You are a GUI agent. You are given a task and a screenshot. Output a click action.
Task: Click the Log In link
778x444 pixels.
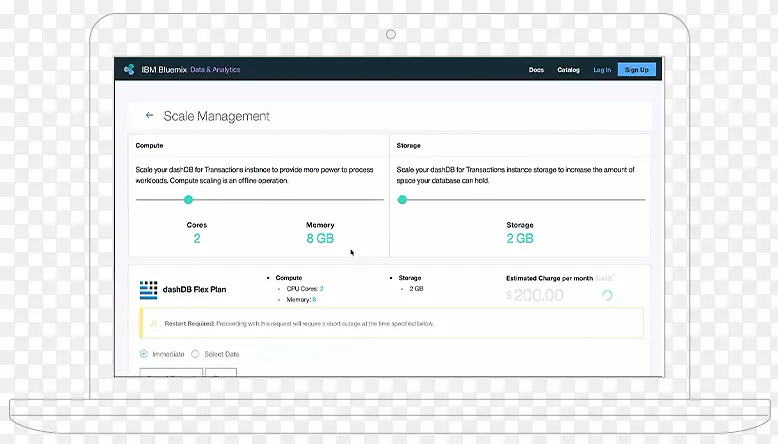pyautogui.click(x=602, y=70)
